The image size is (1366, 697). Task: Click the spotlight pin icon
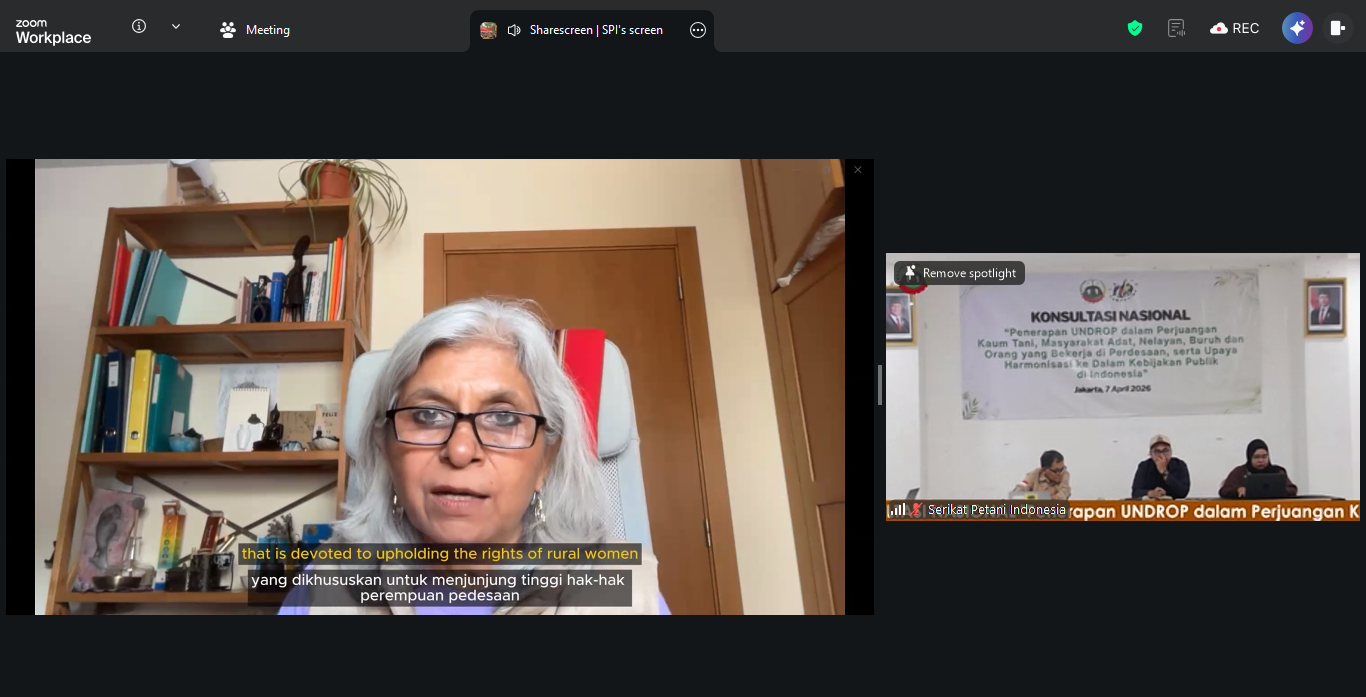[x=910, y=273]
